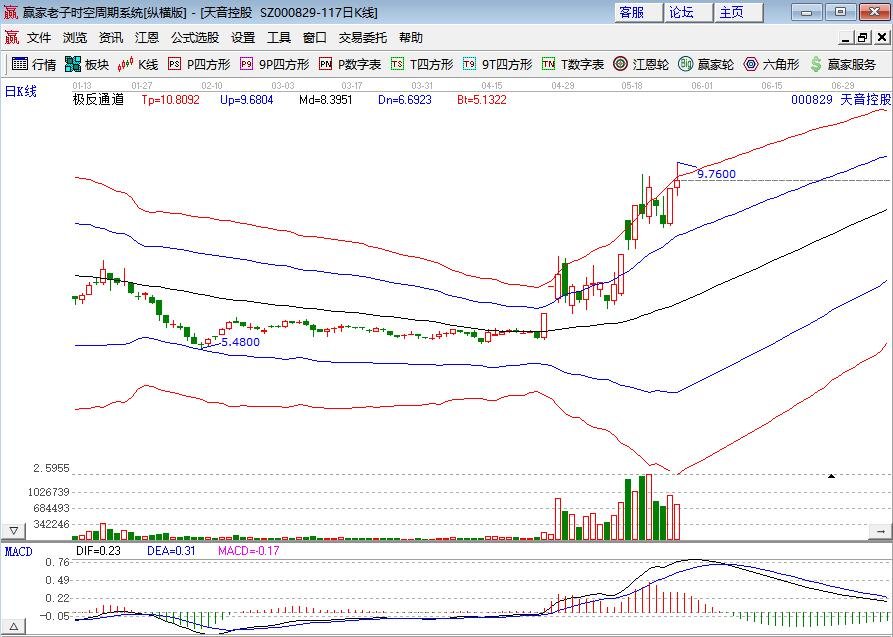Viewport: 893px width, 637px height.
Task: Open 赢家服务 dollar icon
Action: pos(843,64)
